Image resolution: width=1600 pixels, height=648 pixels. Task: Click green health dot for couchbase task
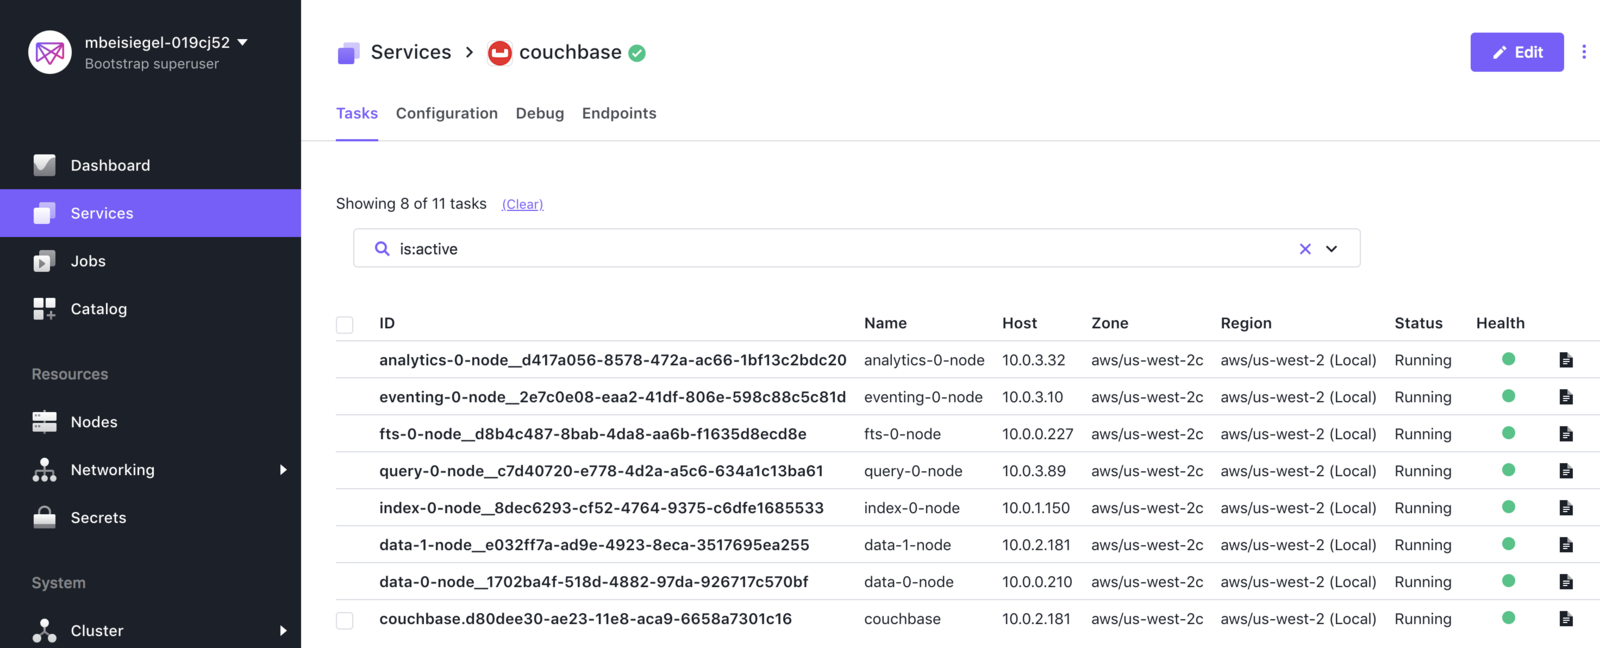[1508, 618]
